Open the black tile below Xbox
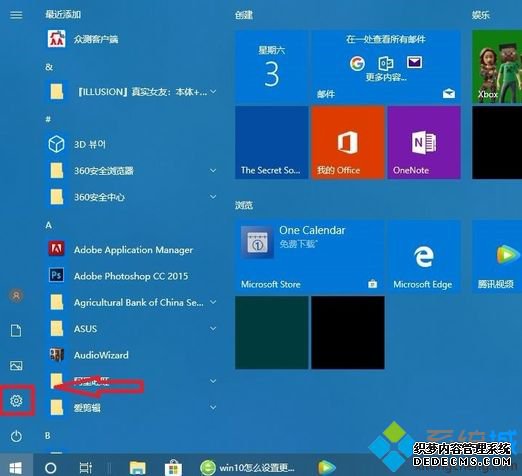This screenshot has width=522, height=476. (497, 143)
